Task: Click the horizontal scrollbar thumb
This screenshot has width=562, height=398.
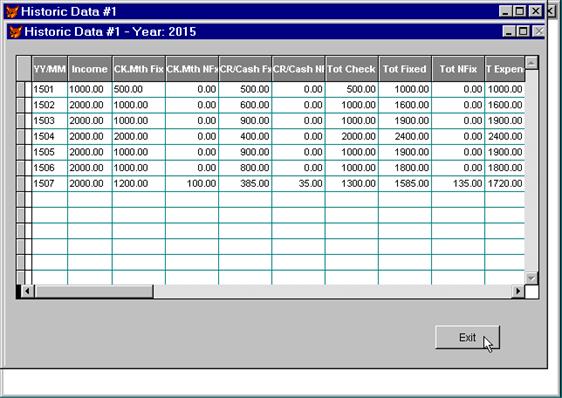Action: coord(94,291)
